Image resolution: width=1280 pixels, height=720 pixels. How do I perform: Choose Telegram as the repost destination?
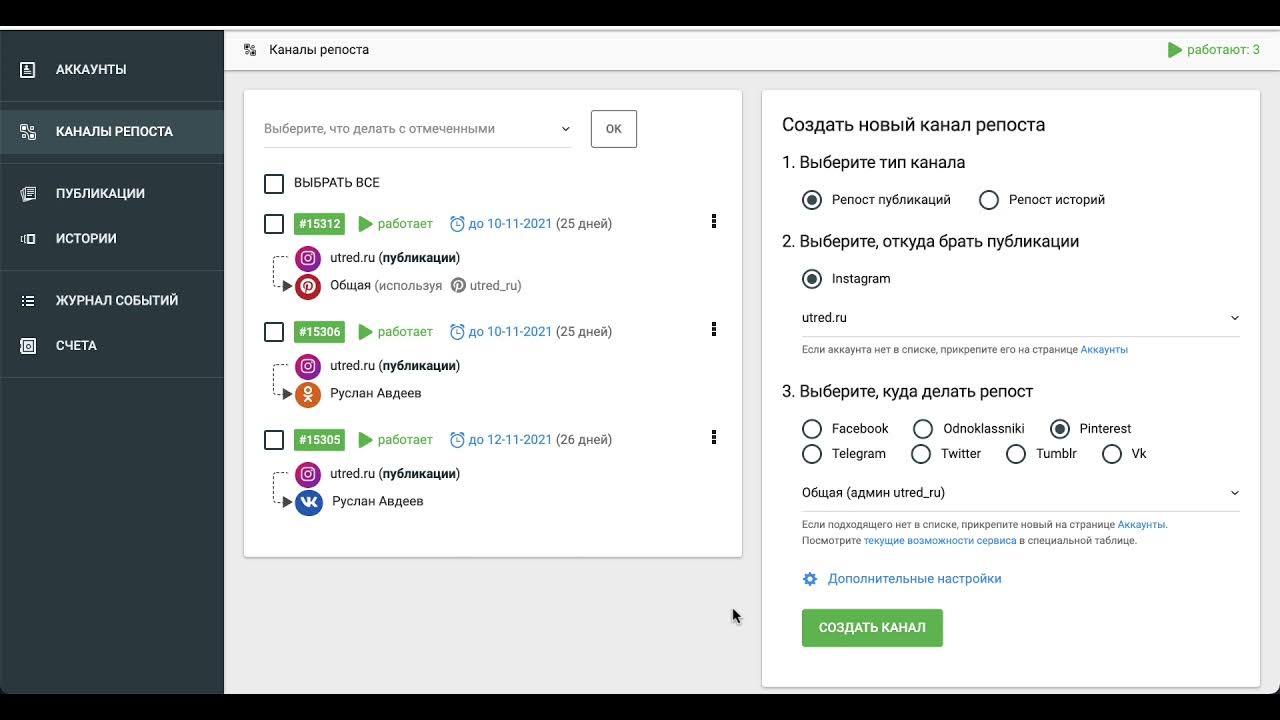click(x=813, y=454)
